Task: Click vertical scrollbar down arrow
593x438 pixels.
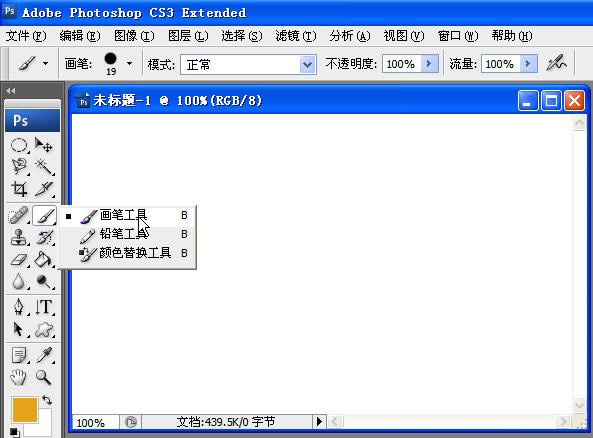Action: [579, 405]
